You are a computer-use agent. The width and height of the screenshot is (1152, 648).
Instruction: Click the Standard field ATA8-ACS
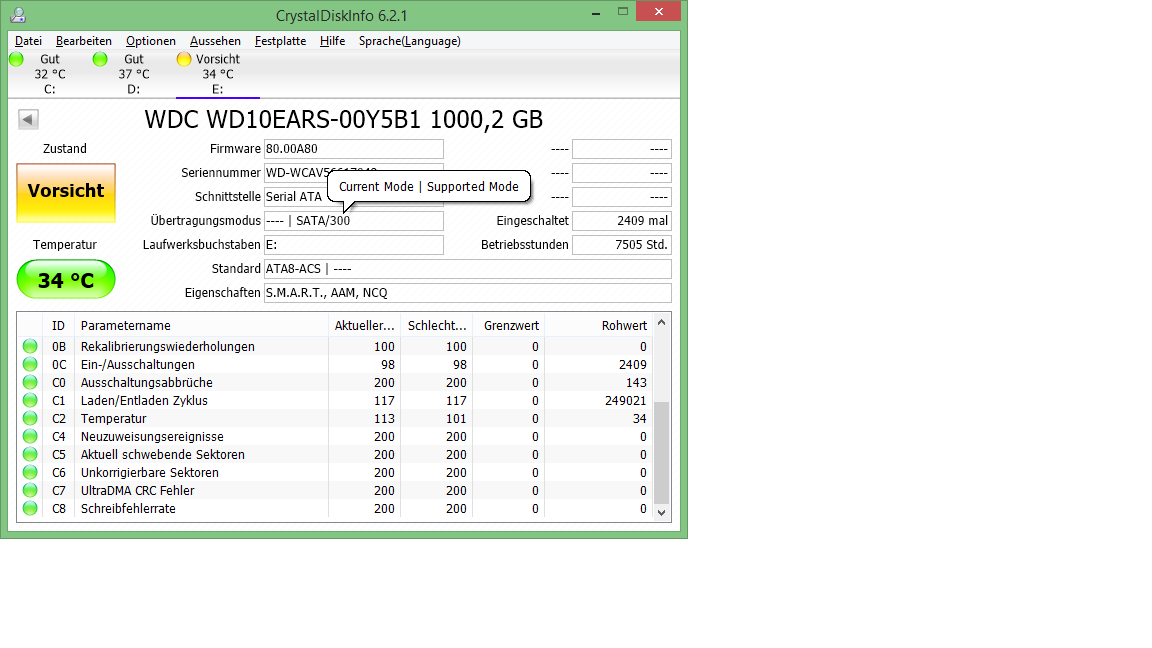(468, 269)
